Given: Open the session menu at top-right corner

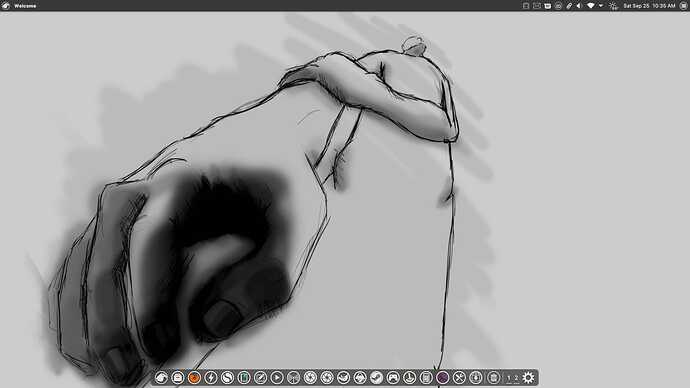Looking at the screenshot, I should click(683, 6).
